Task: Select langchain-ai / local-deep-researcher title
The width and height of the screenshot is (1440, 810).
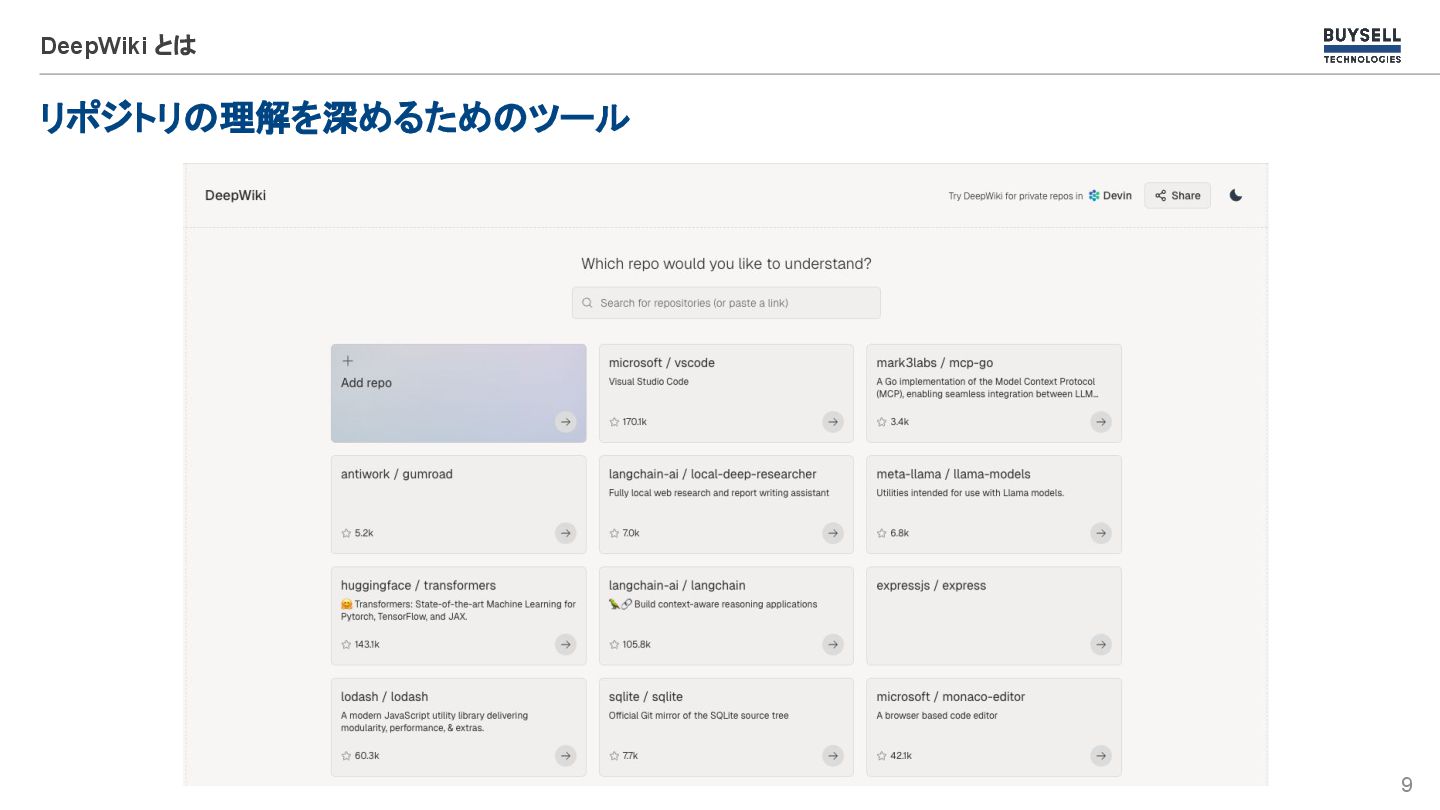Action: [713, 474]
